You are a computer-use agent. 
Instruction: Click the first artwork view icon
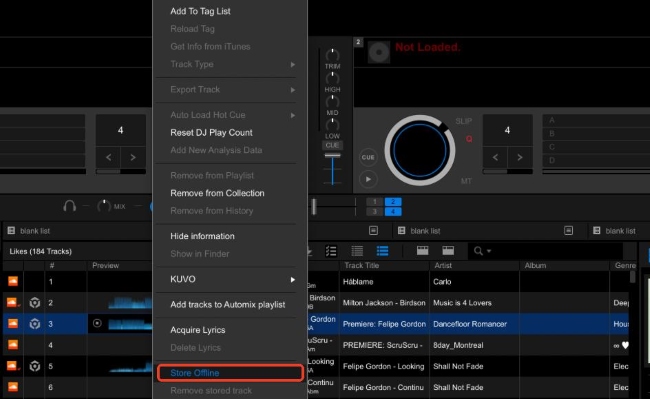pyautogui.click(x=422, y=251)
